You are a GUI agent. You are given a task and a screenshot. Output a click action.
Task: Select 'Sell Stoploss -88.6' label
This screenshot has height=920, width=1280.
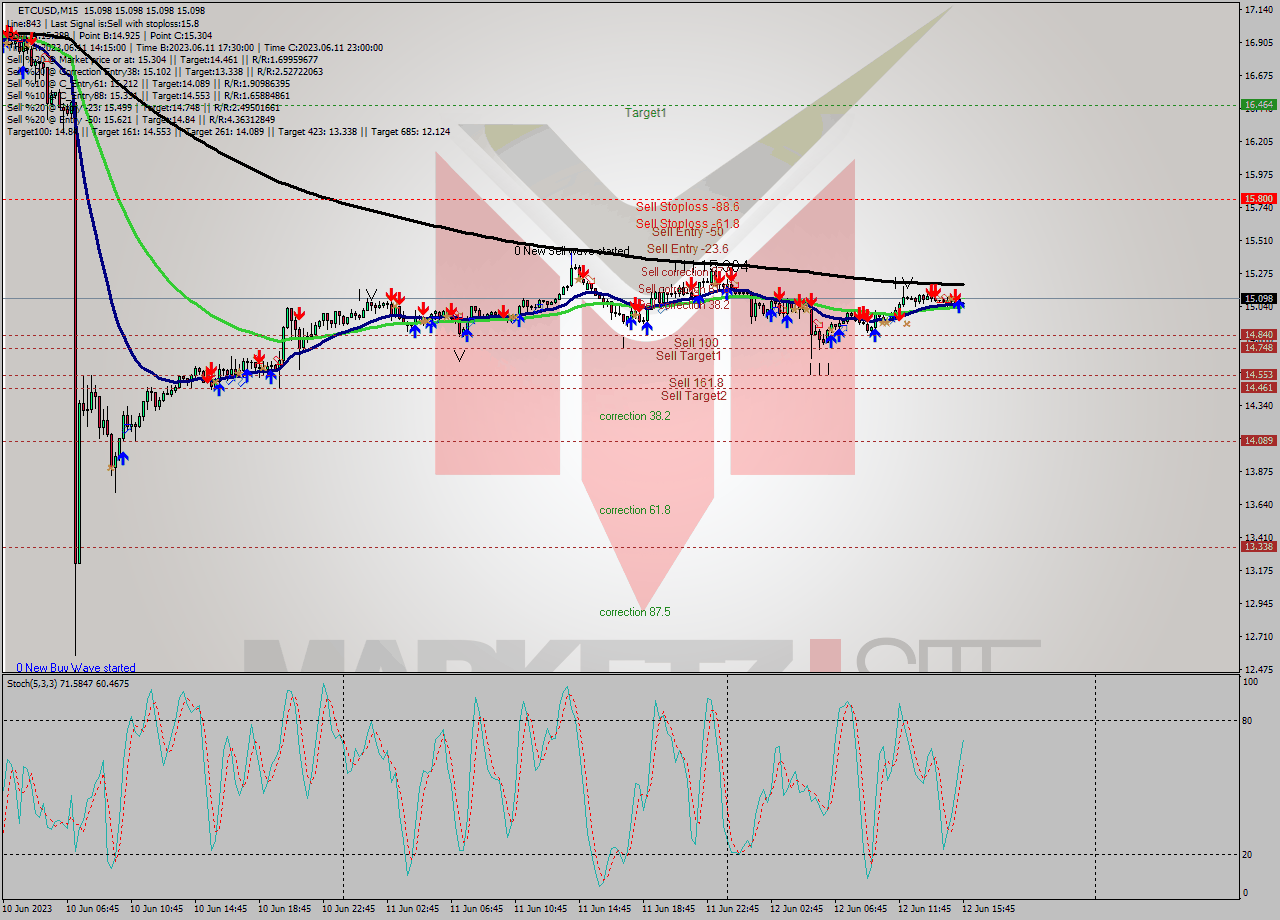click(x=688, y=206)
